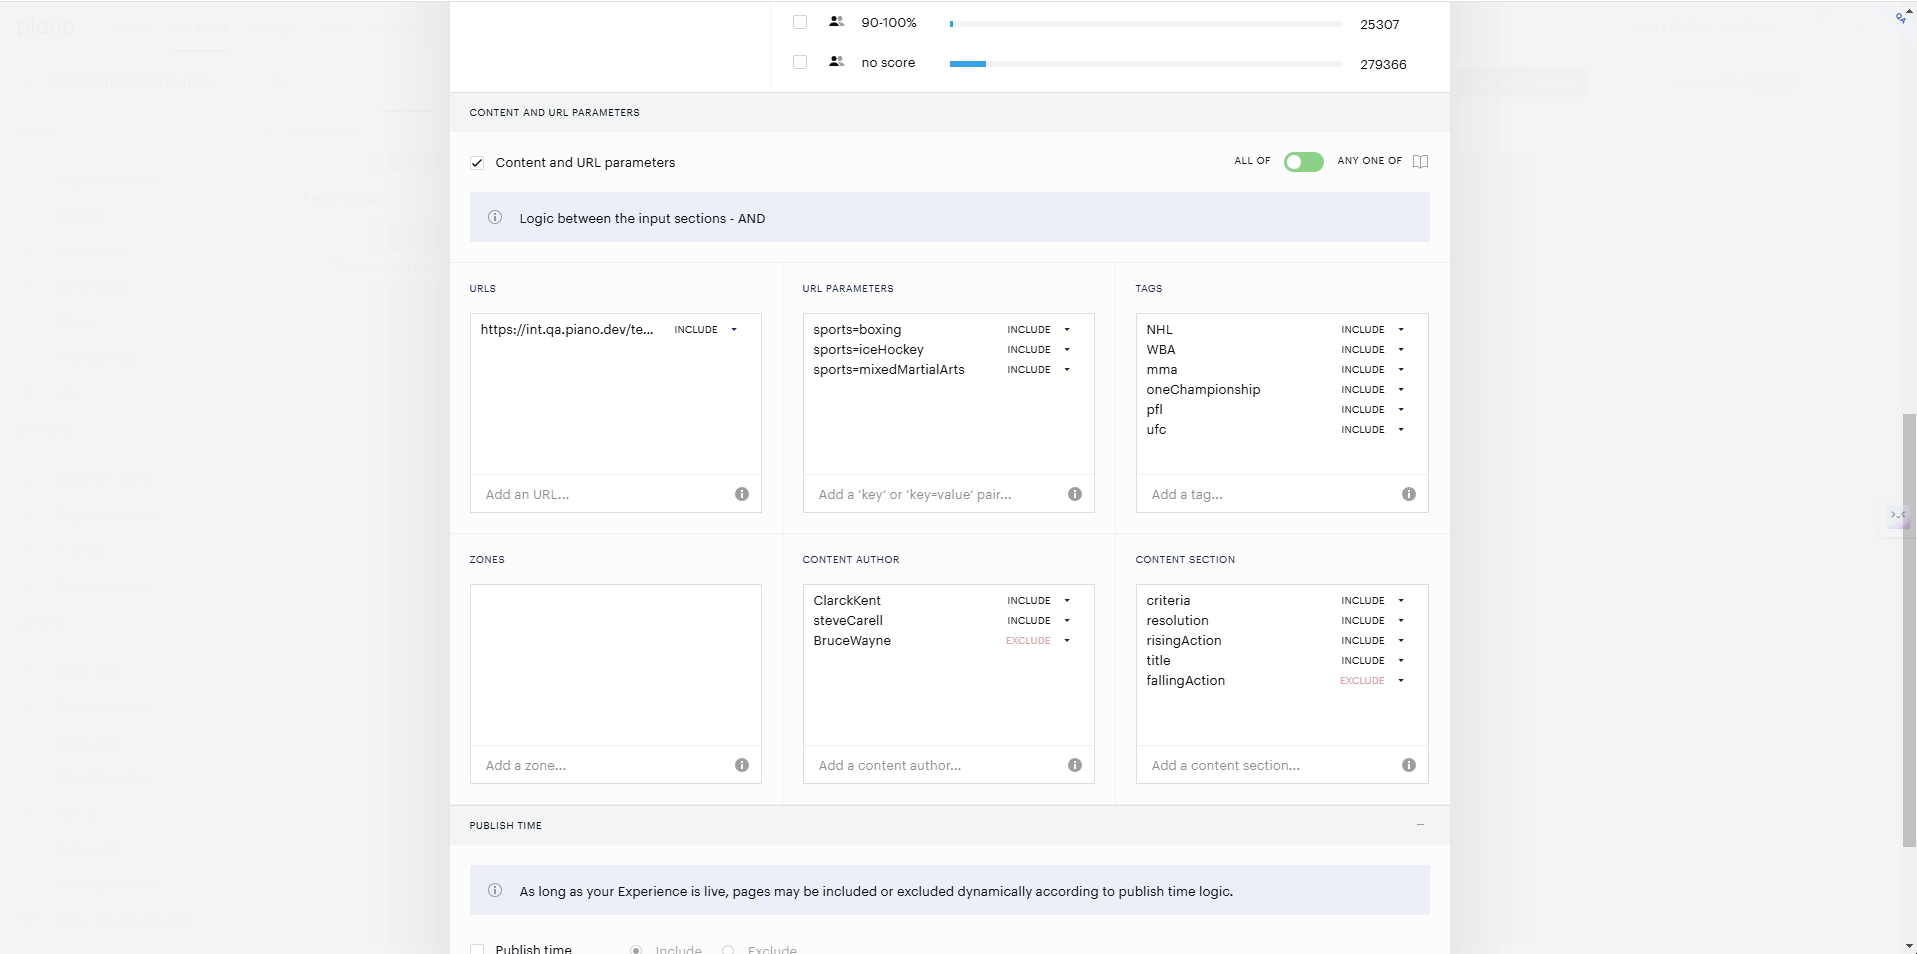Check the Publish time checkbox

477,949
